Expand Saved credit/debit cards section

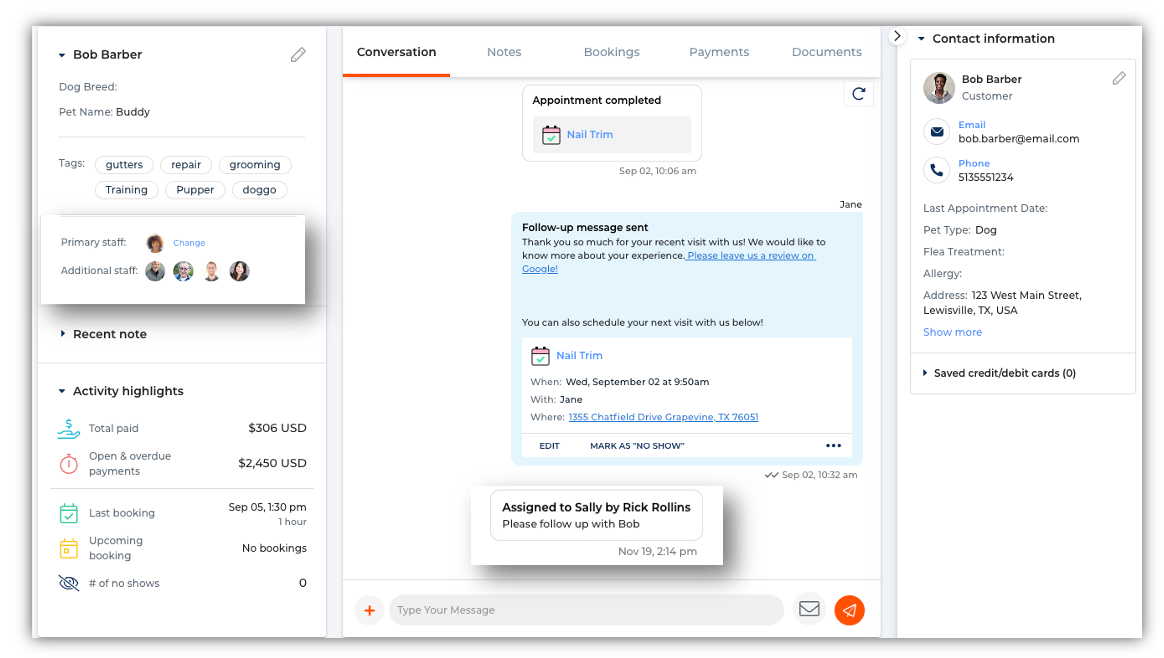pyautogui.click(x=1003, y=373)
